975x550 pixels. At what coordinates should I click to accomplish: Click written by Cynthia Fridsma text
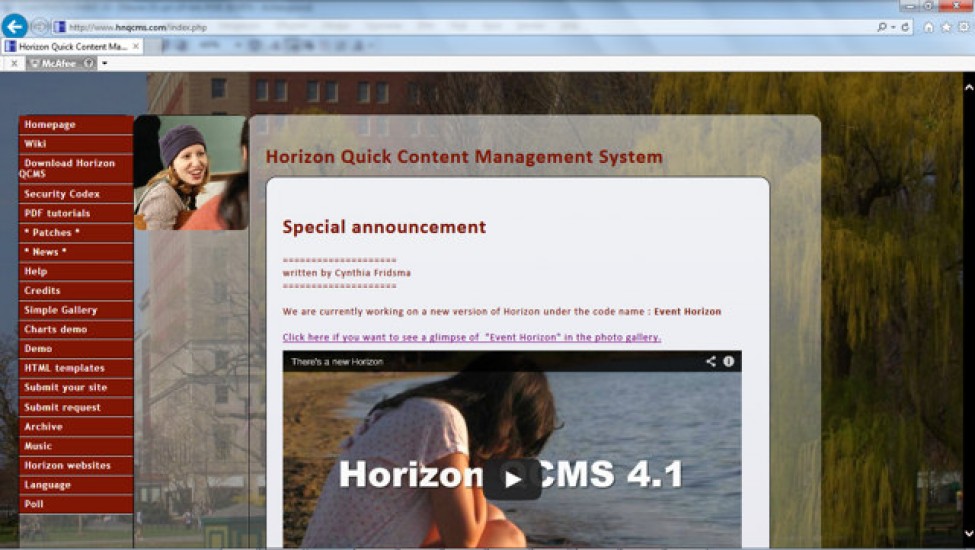tap(346, 273)
